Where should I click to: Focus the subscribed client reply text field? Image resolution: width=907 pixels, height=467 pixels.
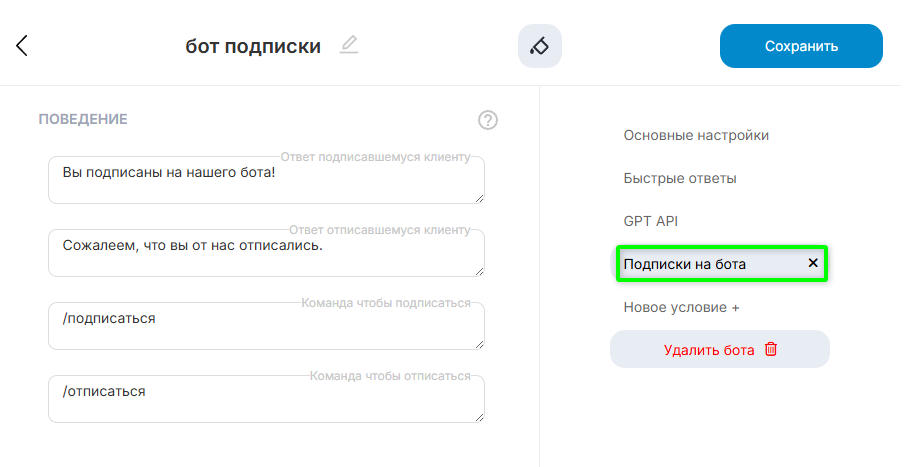point(265,180)
